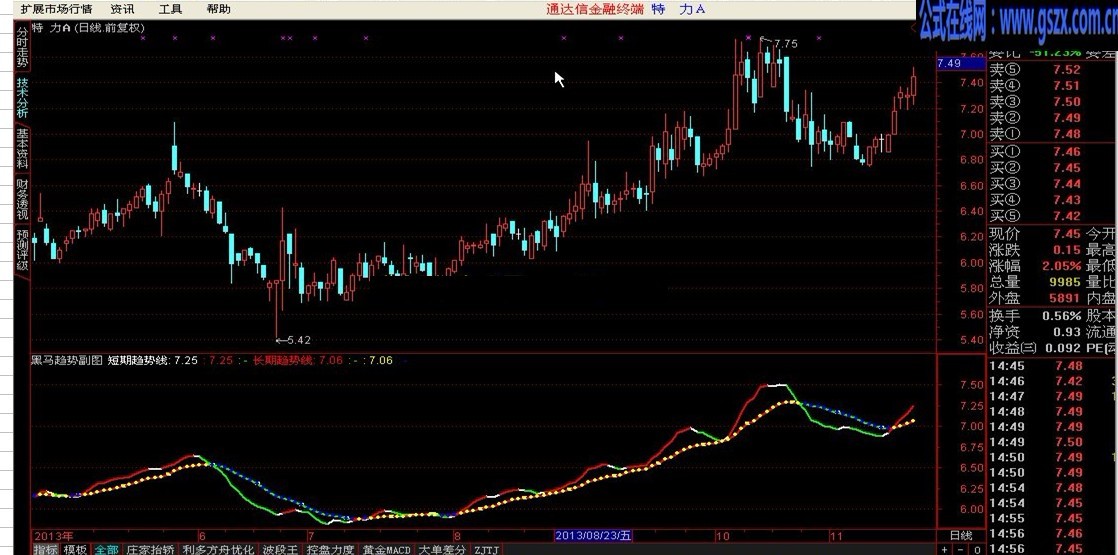Click the 2013年 label on time axis
The height and width of the screenshot is (555, 1118).
coord(53,535)
